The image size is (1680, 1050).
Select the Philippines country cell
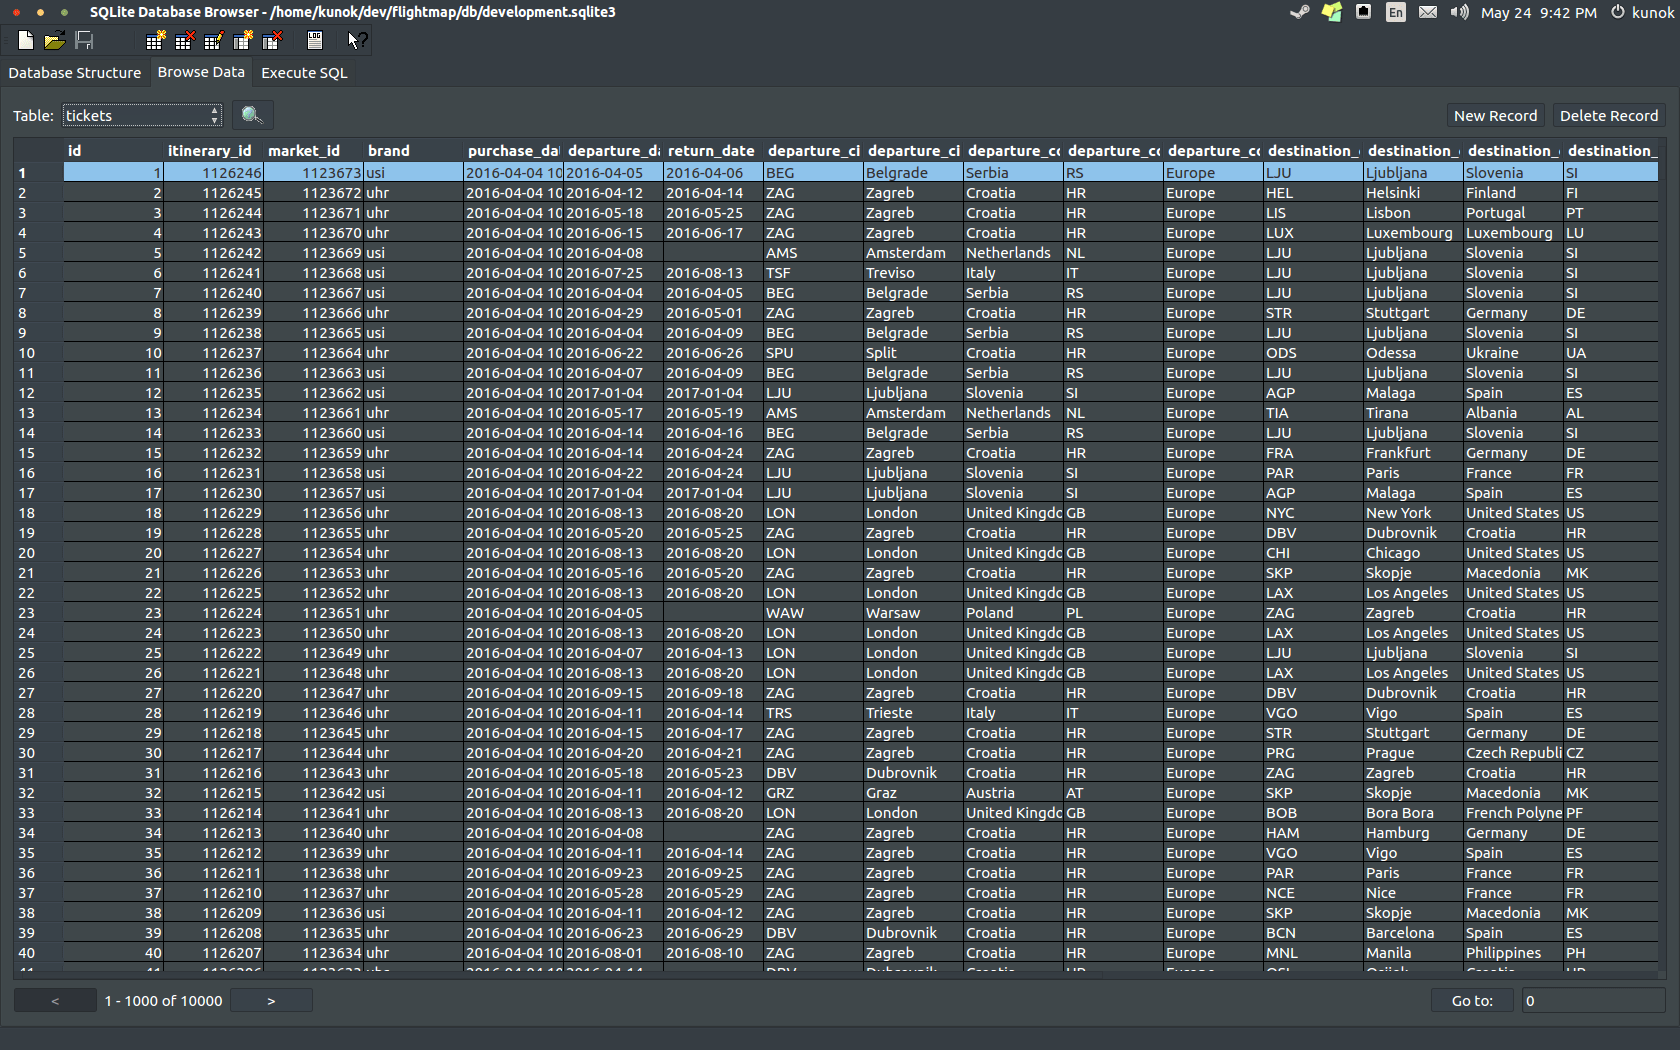(1514, 953)
